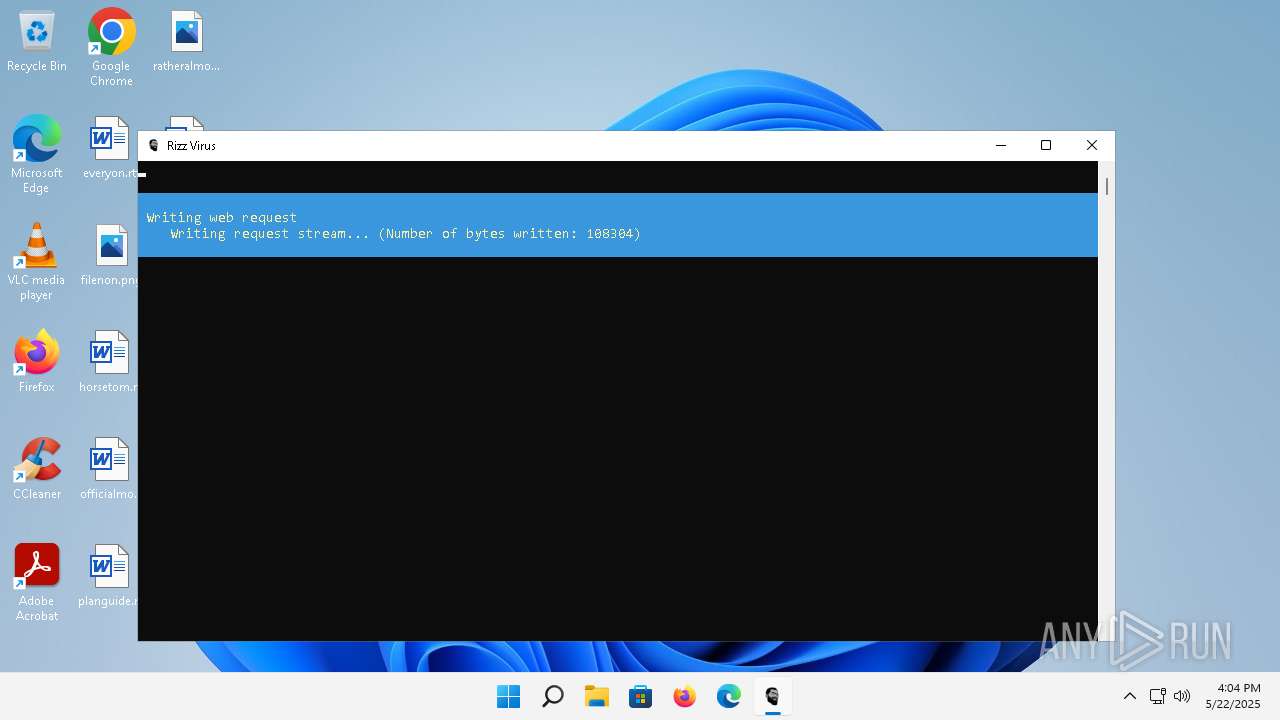The height and width of the screenshot is (720, 1280).
Task: Open Microsoft Edge desktop shortcut
Action: pos(37,155)
